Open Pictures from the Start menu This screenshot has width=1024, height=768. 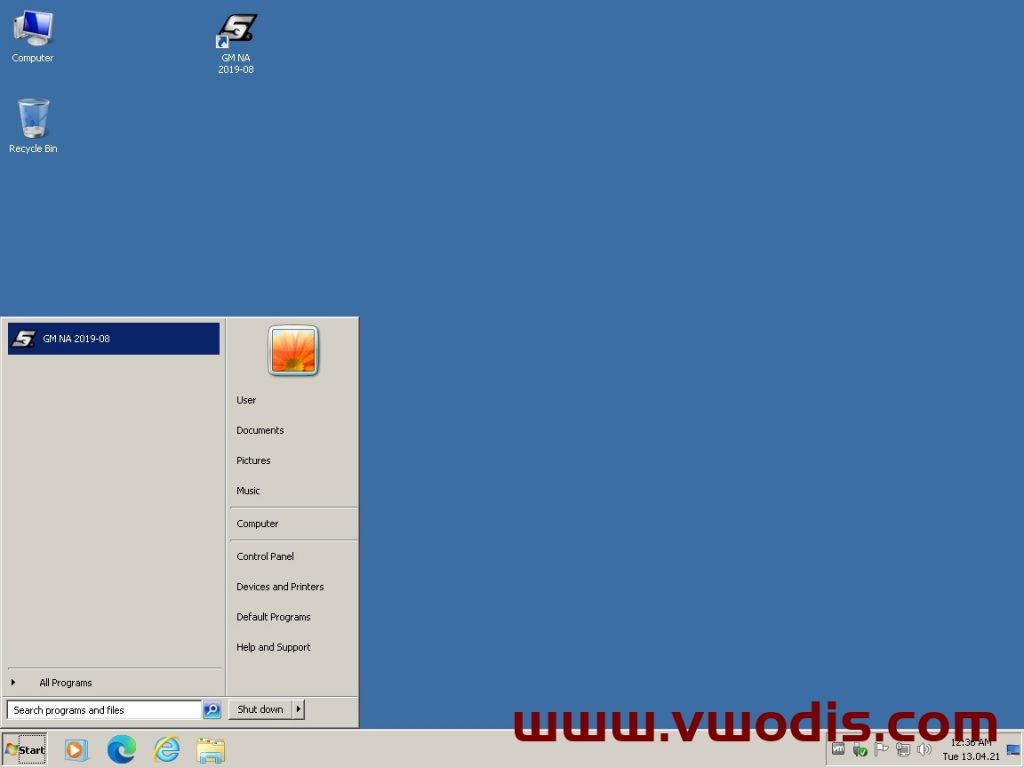pos(253,460)
